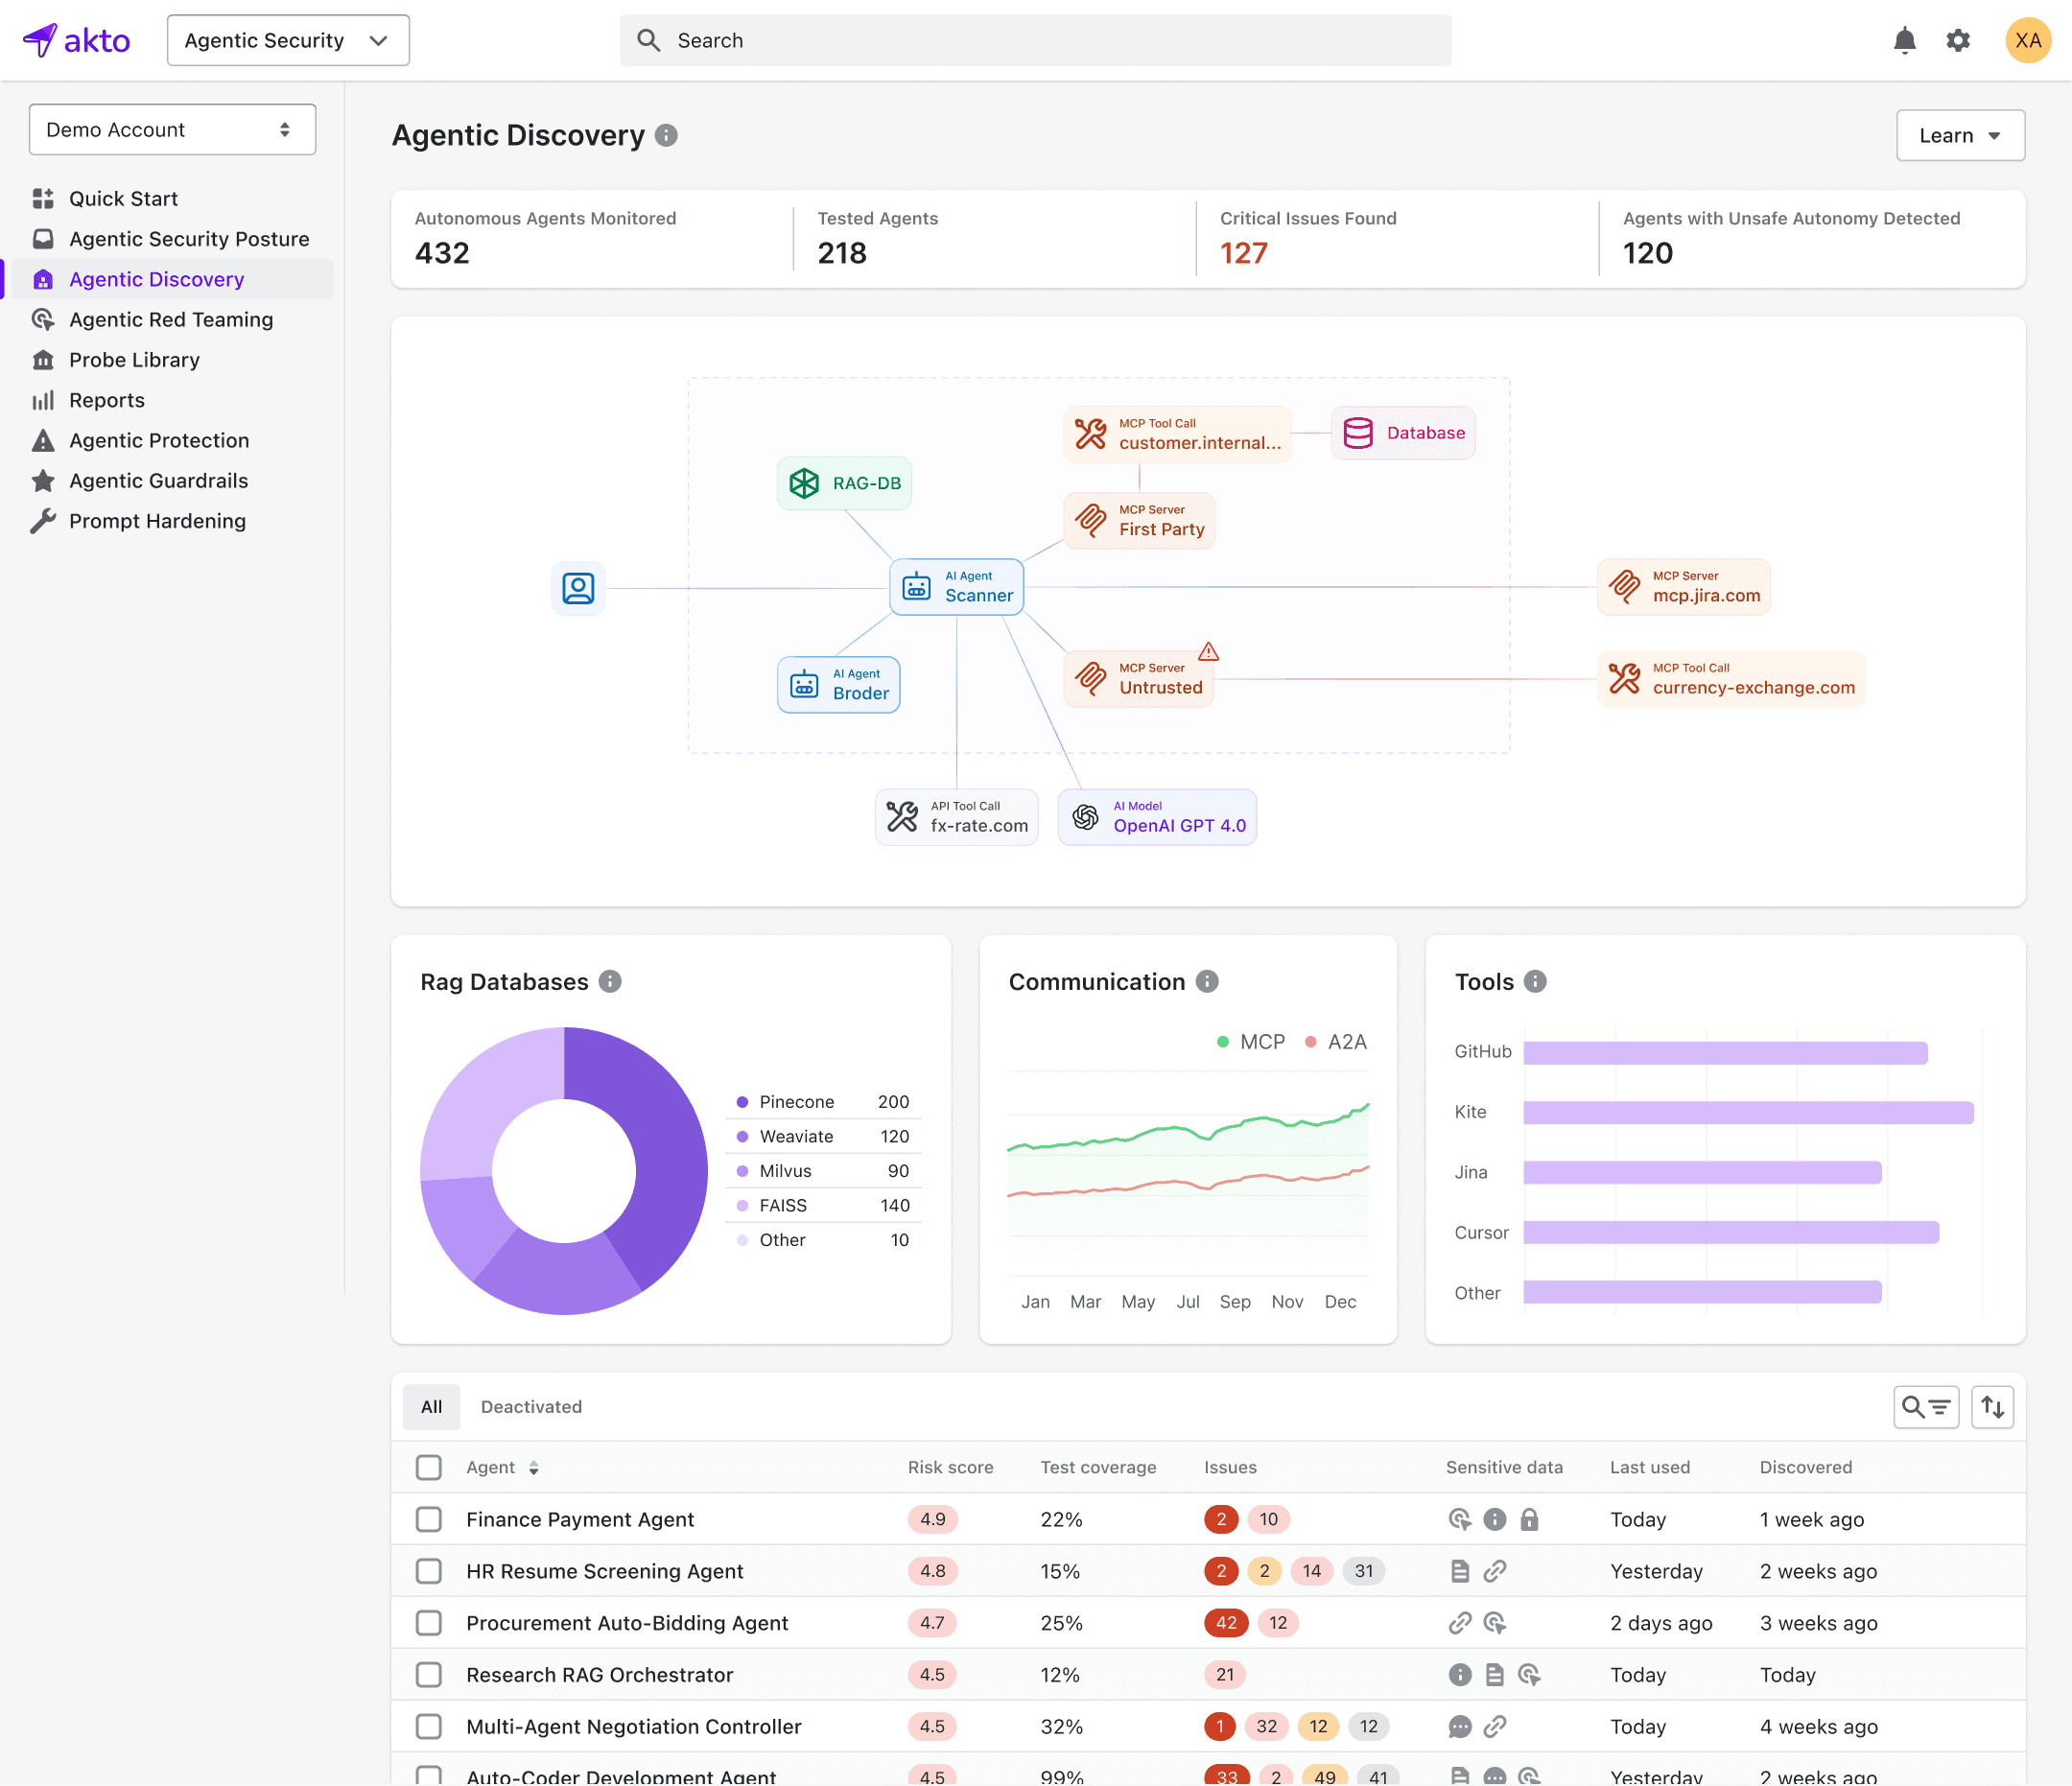The width and height of the screenshot is (2072, 1786).
Task: Open the Learn dropdown menu
Action: click(1959, 135)
